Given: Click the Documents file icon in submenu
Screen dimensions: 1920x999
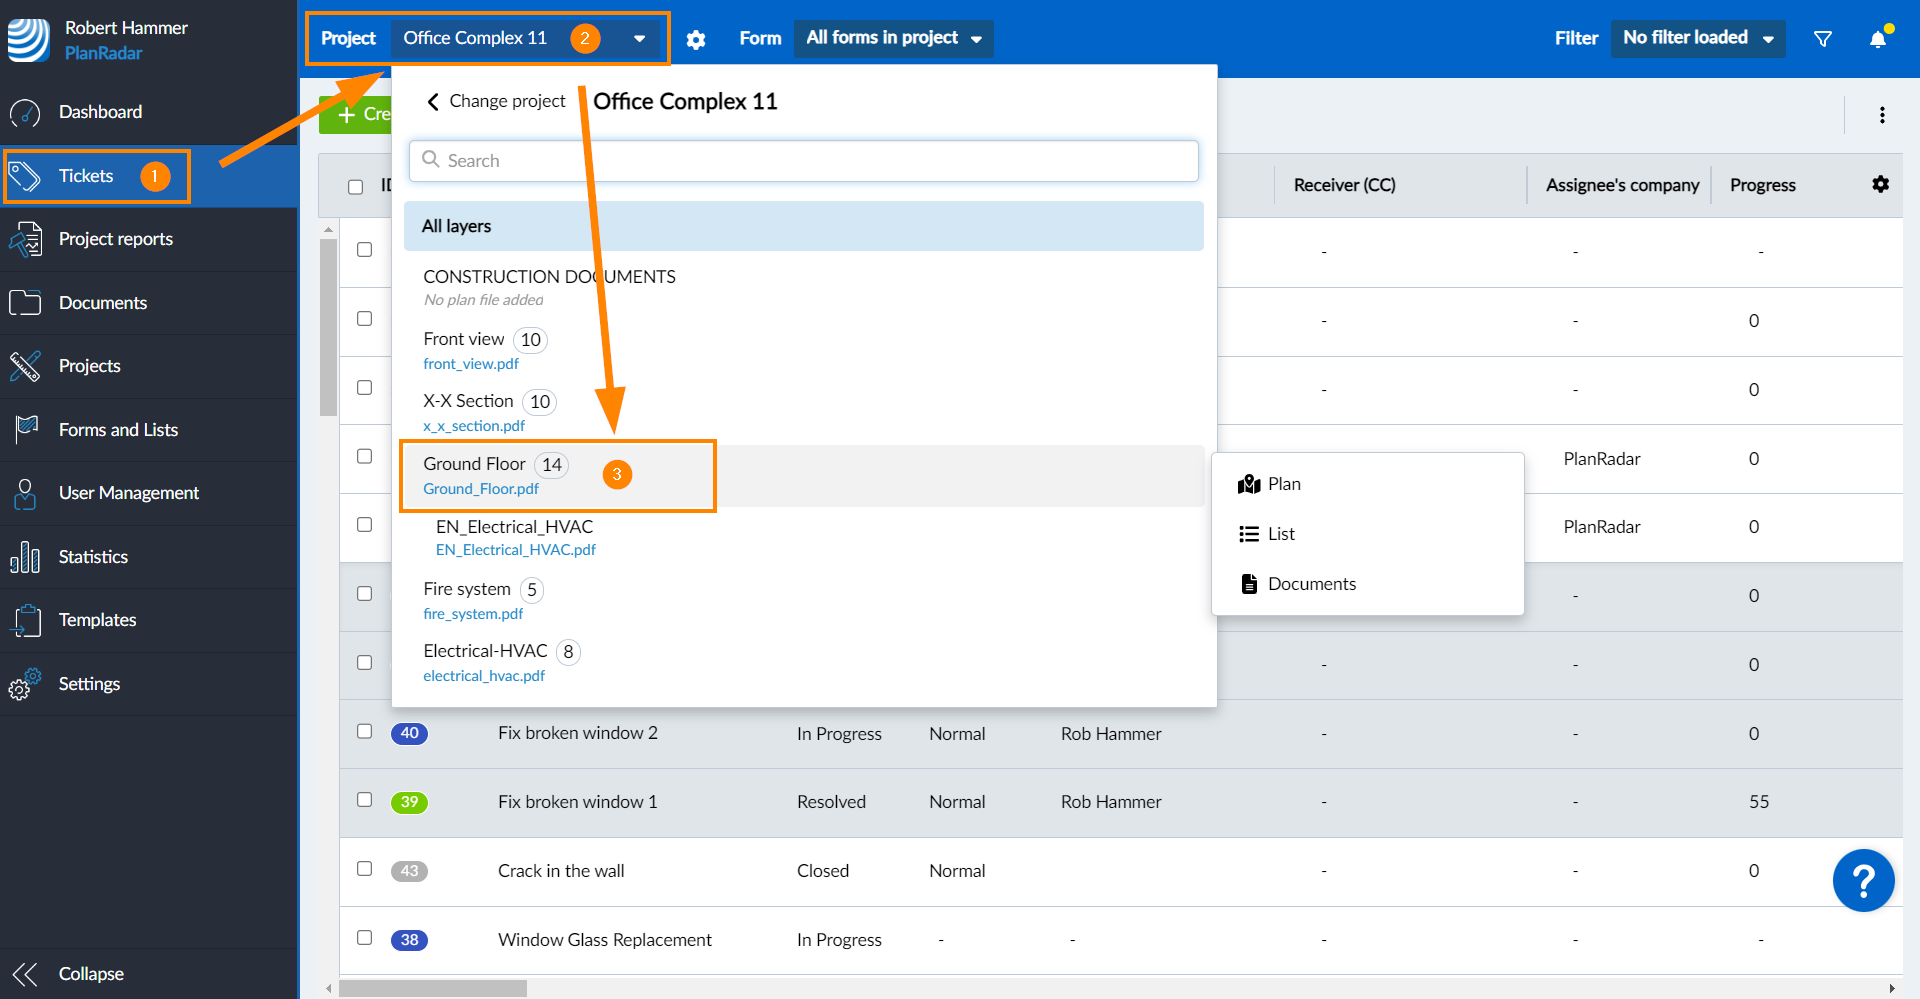Looking at the screenshot, I should 1249,584.
